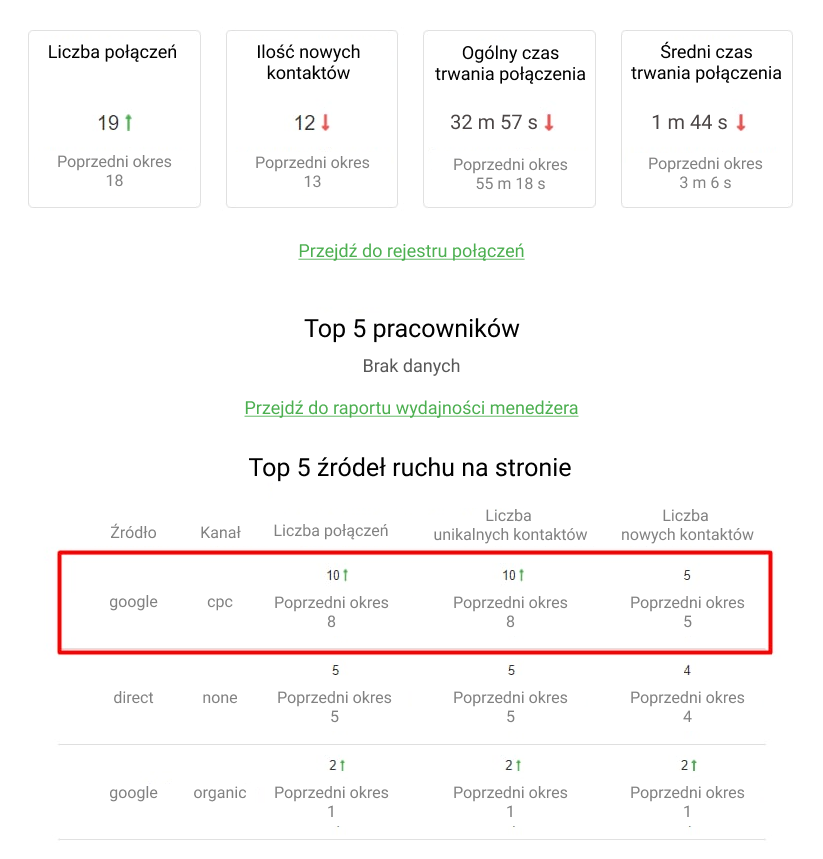Select Ogólny czas trwania połączenia card
This screenshot has height=859, width=823.
pyautogui.click(x=510, y=119)
